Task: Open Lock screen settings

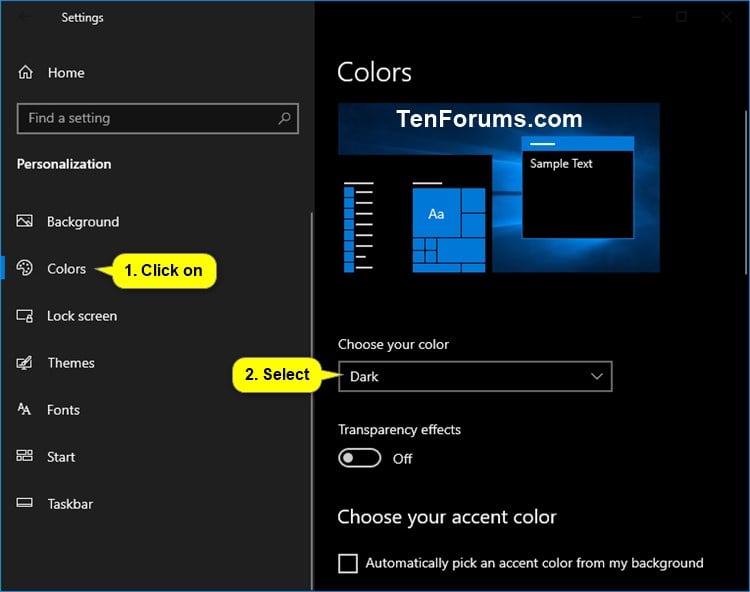Action: tap(82, 316)
